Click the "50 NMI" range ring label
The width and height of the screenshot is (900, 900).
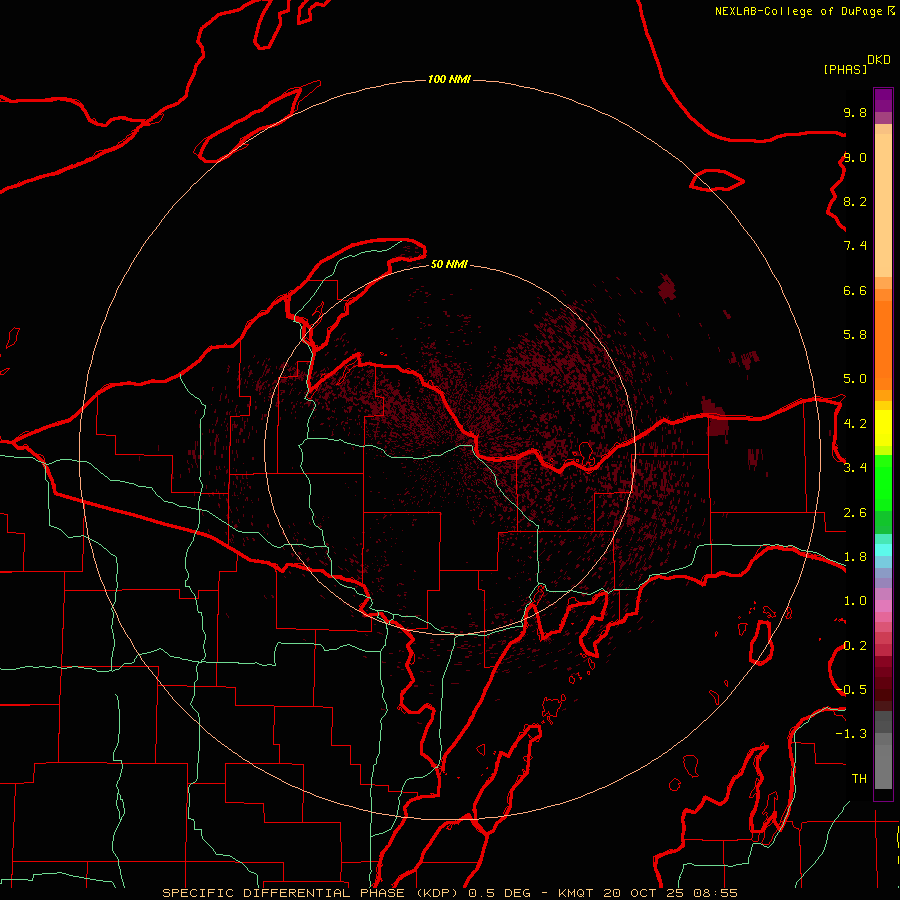[449, 265]
